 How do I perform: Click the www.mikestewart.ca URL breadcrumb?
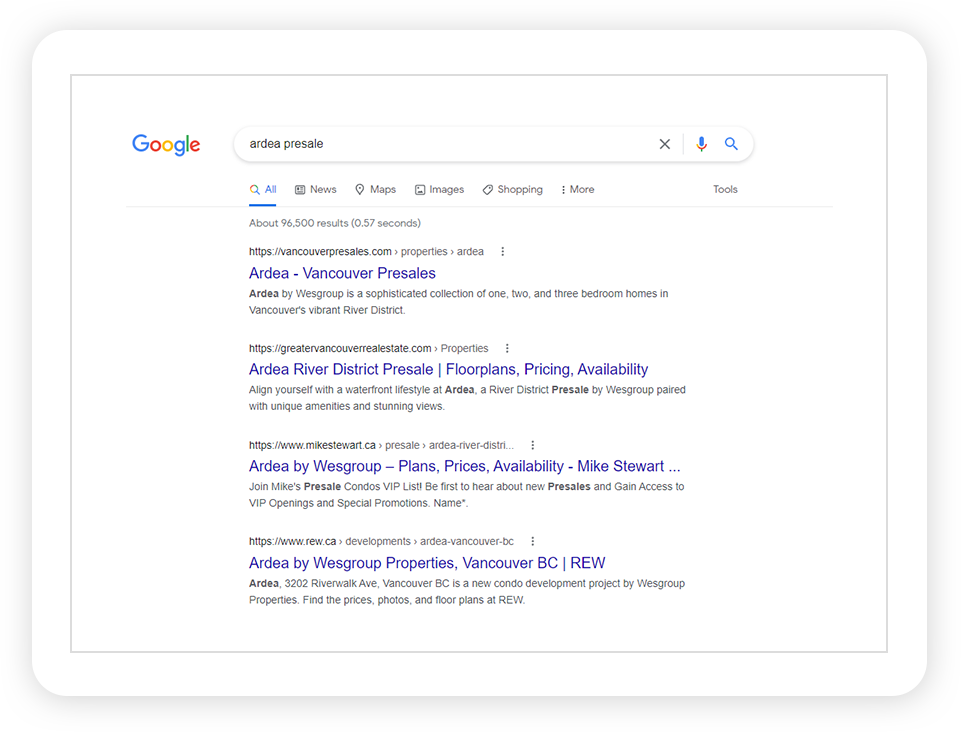point(381,445)
